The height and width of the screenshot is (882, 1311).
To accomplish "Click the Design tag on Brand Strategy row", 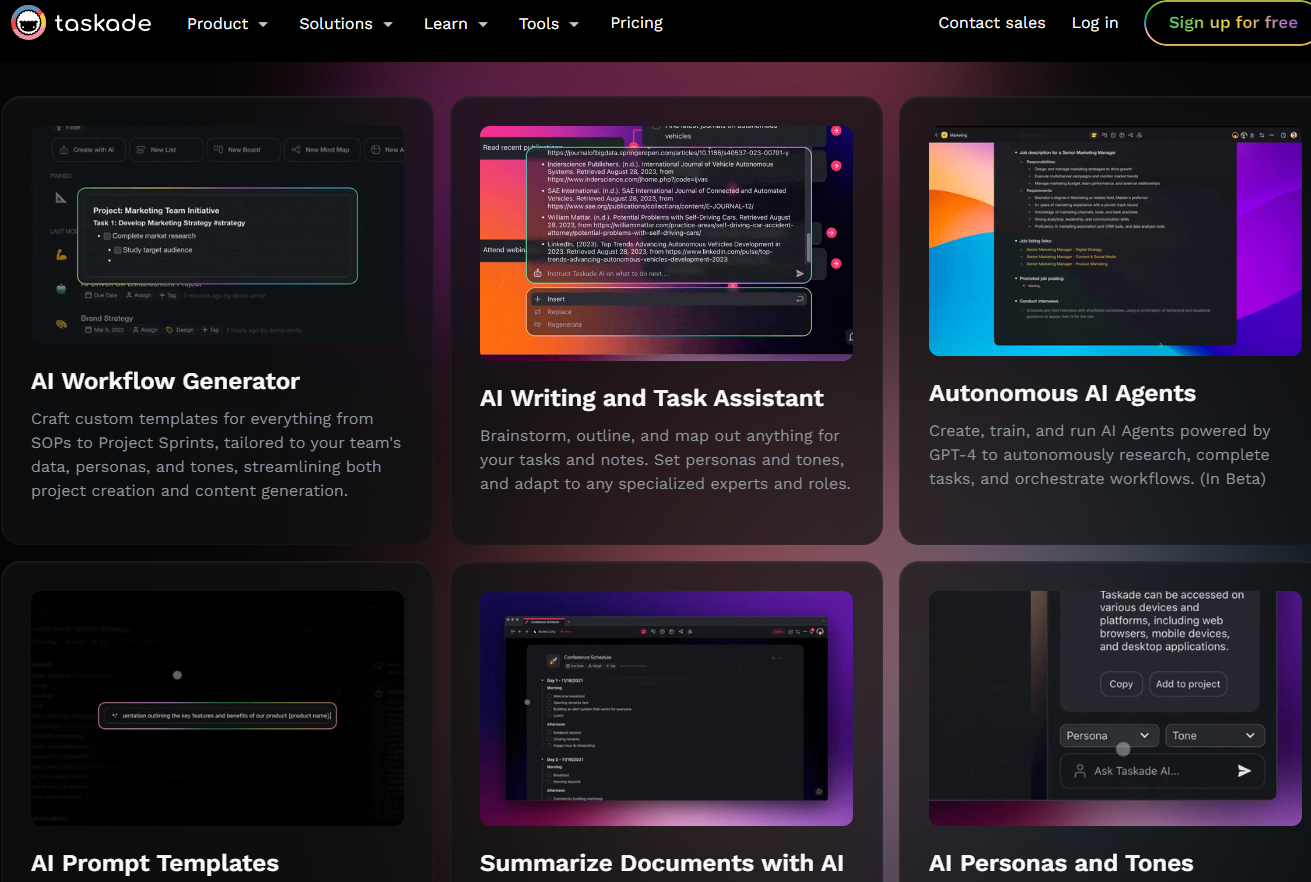I will point(180,329).
